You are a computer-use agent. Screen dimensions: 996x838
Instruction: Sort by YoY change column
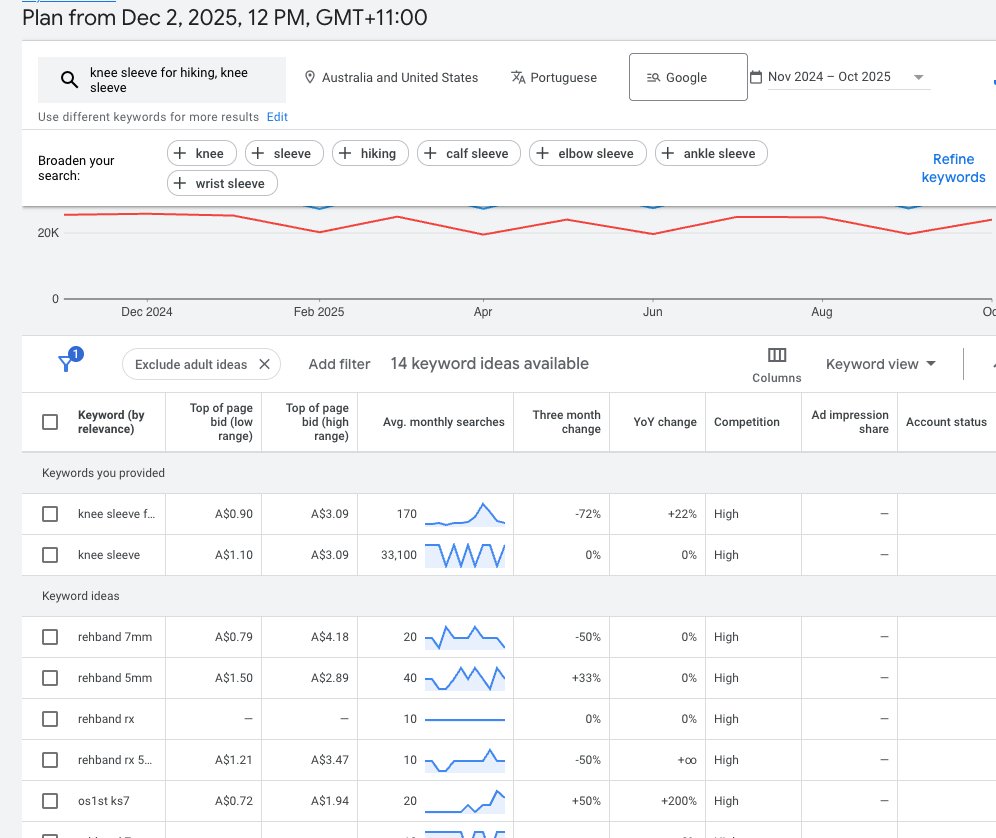[664, 422]
